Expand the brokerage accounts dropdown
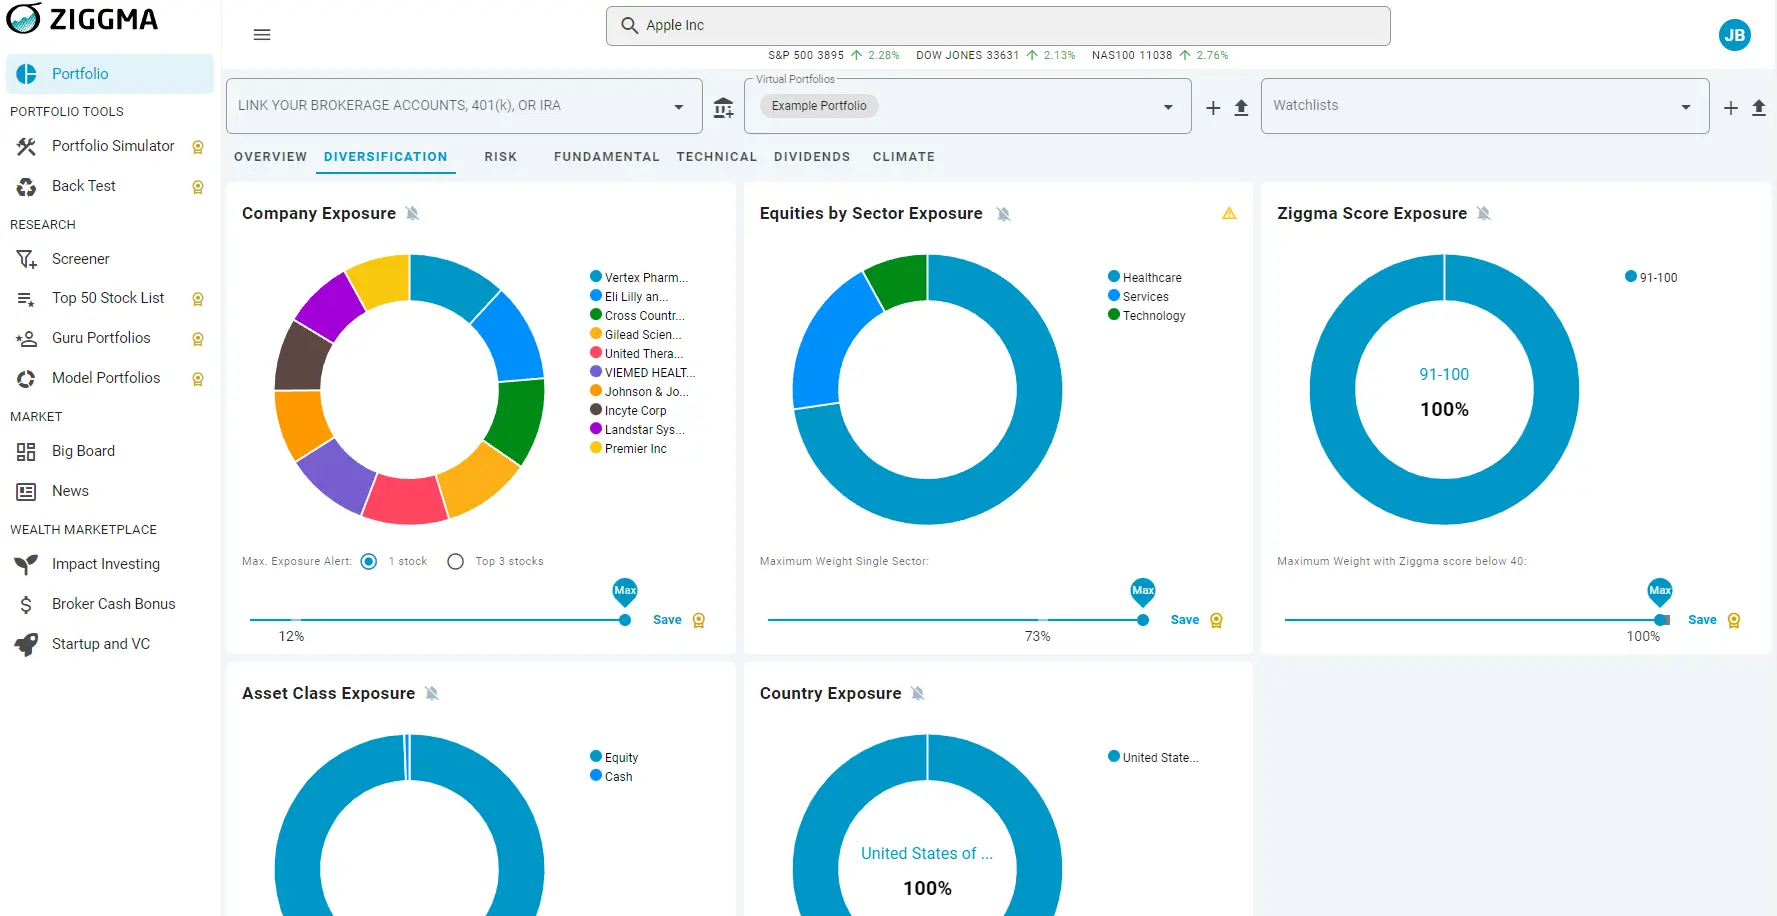This screenshot has width=1777, height=916. 679,107
